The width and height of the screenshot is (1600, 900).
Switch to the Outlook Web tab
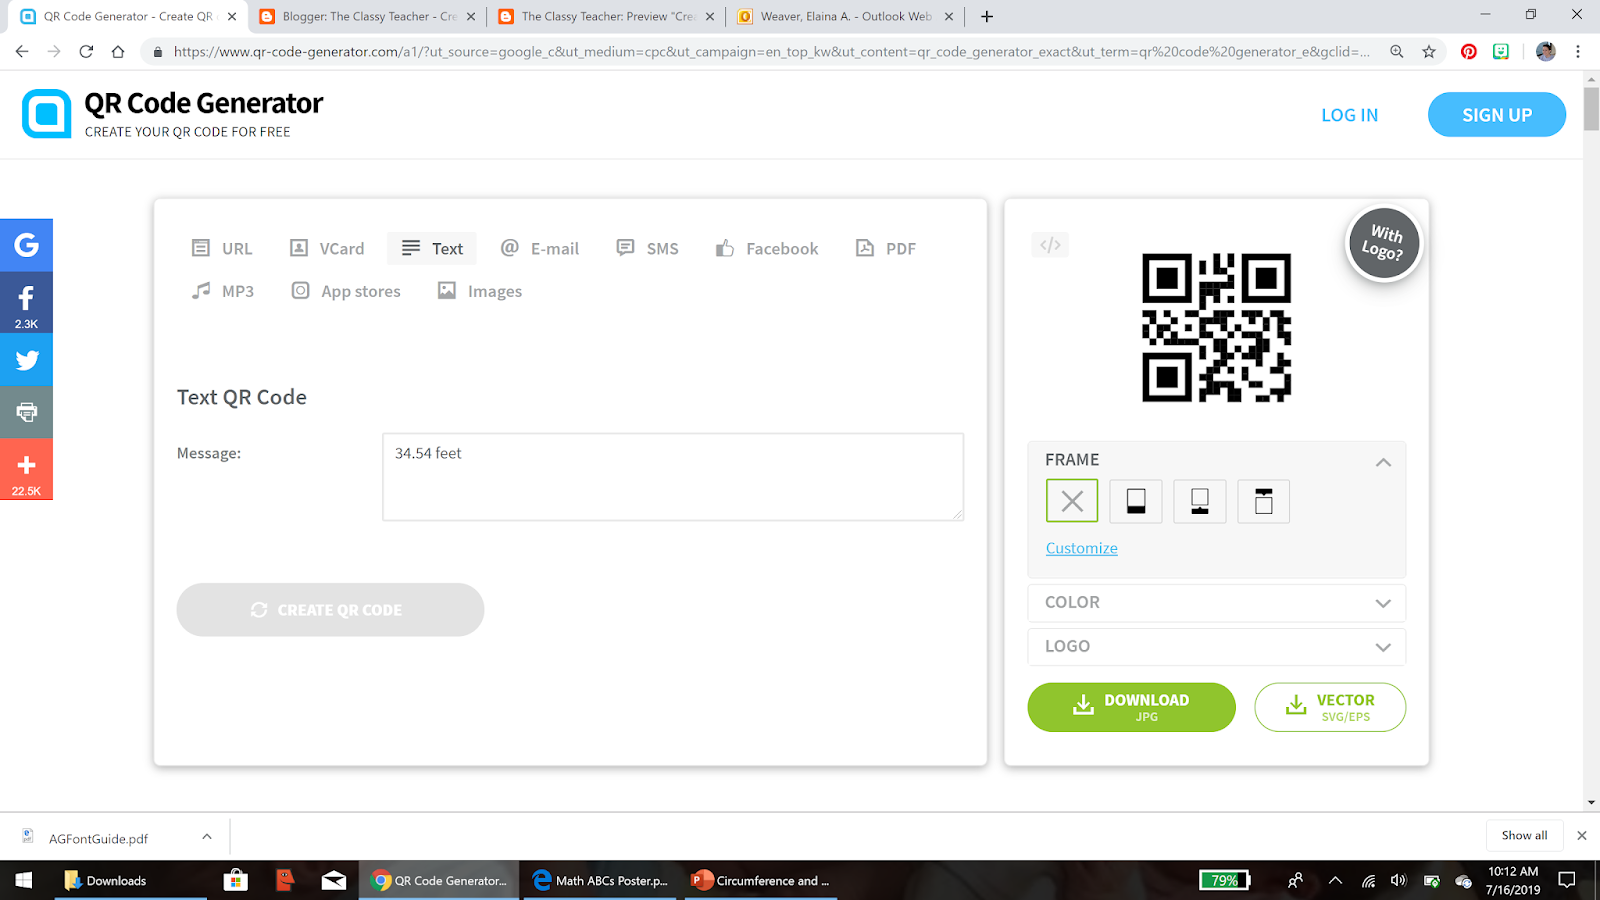pos(845,16)
